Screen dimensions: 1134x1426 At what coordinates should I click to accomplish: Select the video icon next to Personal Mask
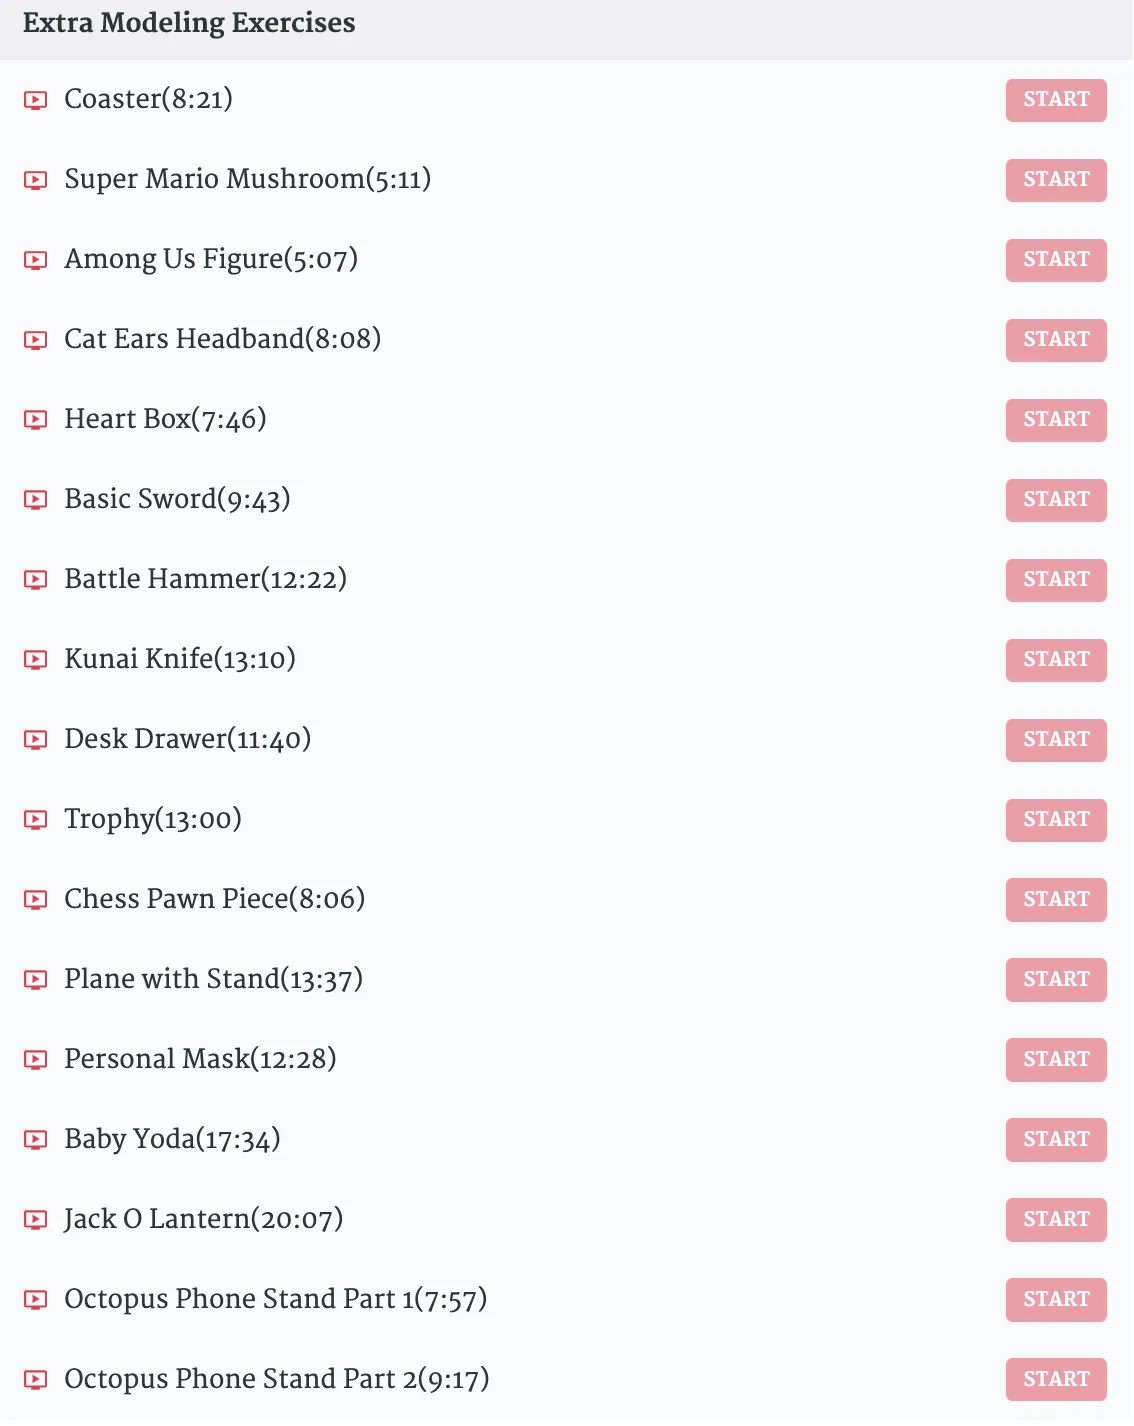tap(35, 1060)
